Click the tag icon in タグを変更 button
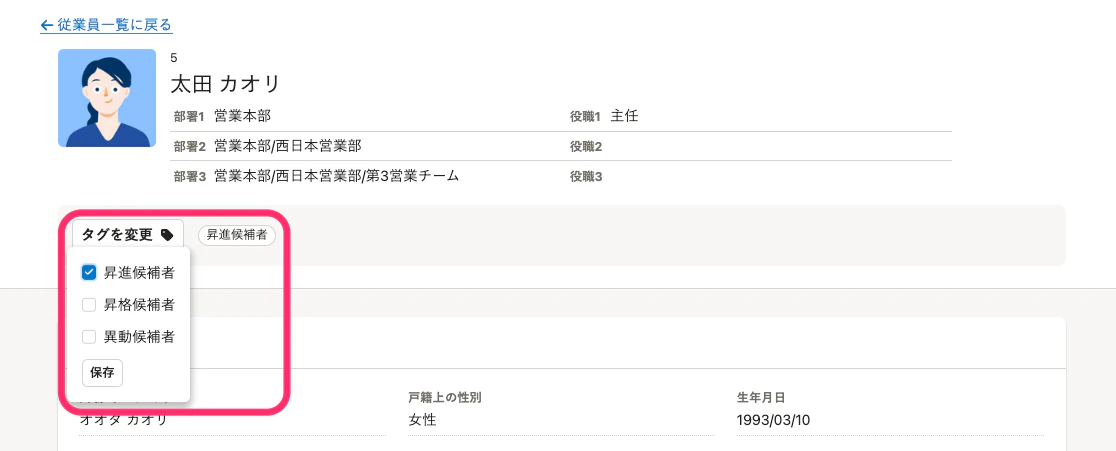 (167, 235)
